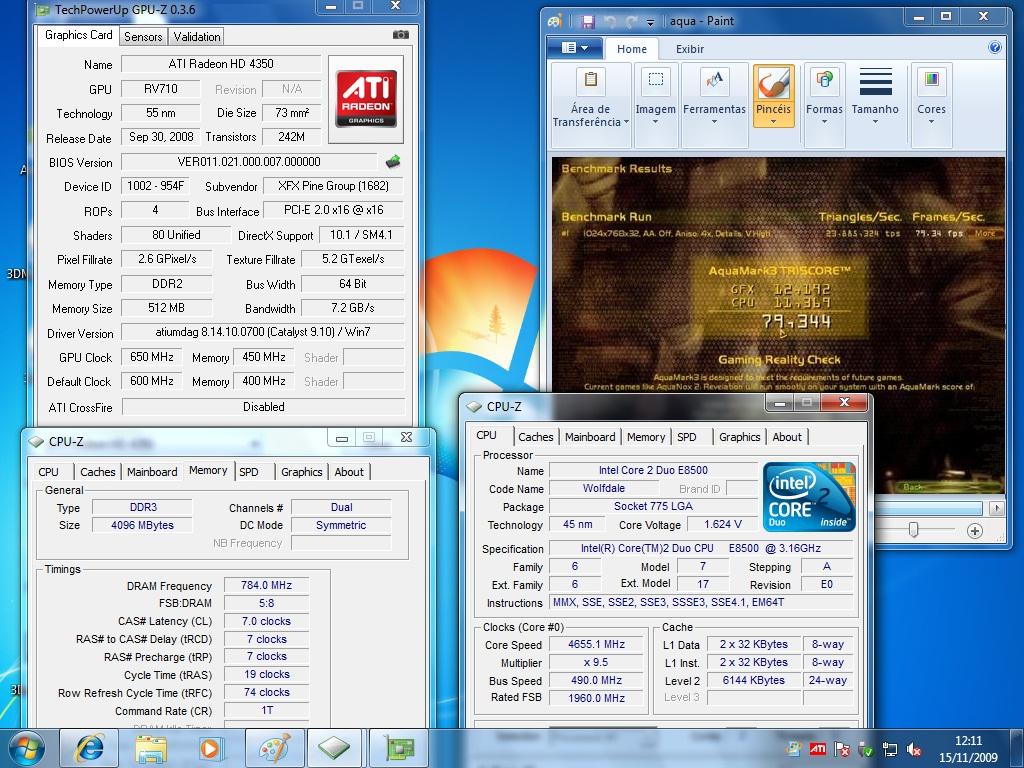
Task: Click the DRAM Frequency 784.0 MHz value
Action: (x=266, y=585)
